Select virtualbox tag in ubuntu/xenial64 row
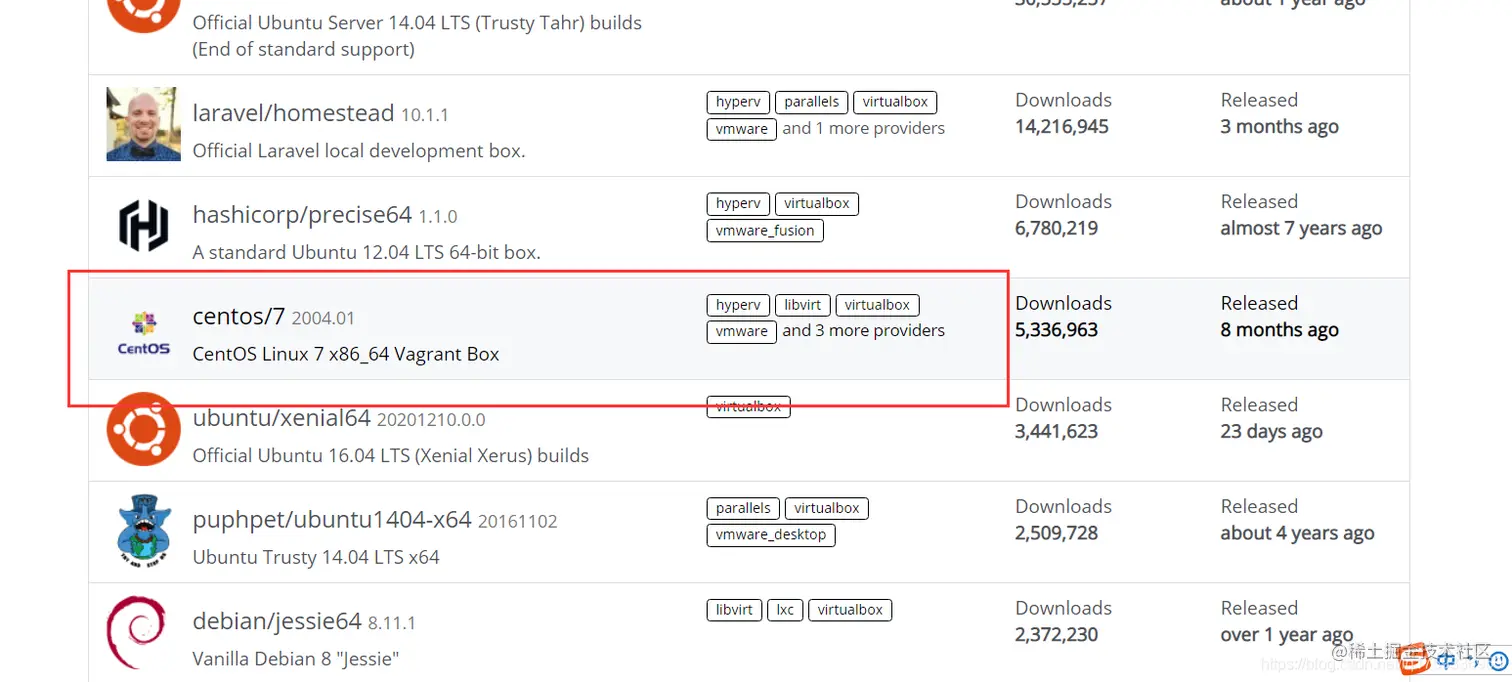The height and width of the screenshot is (682, 1512). click(749, 407)
